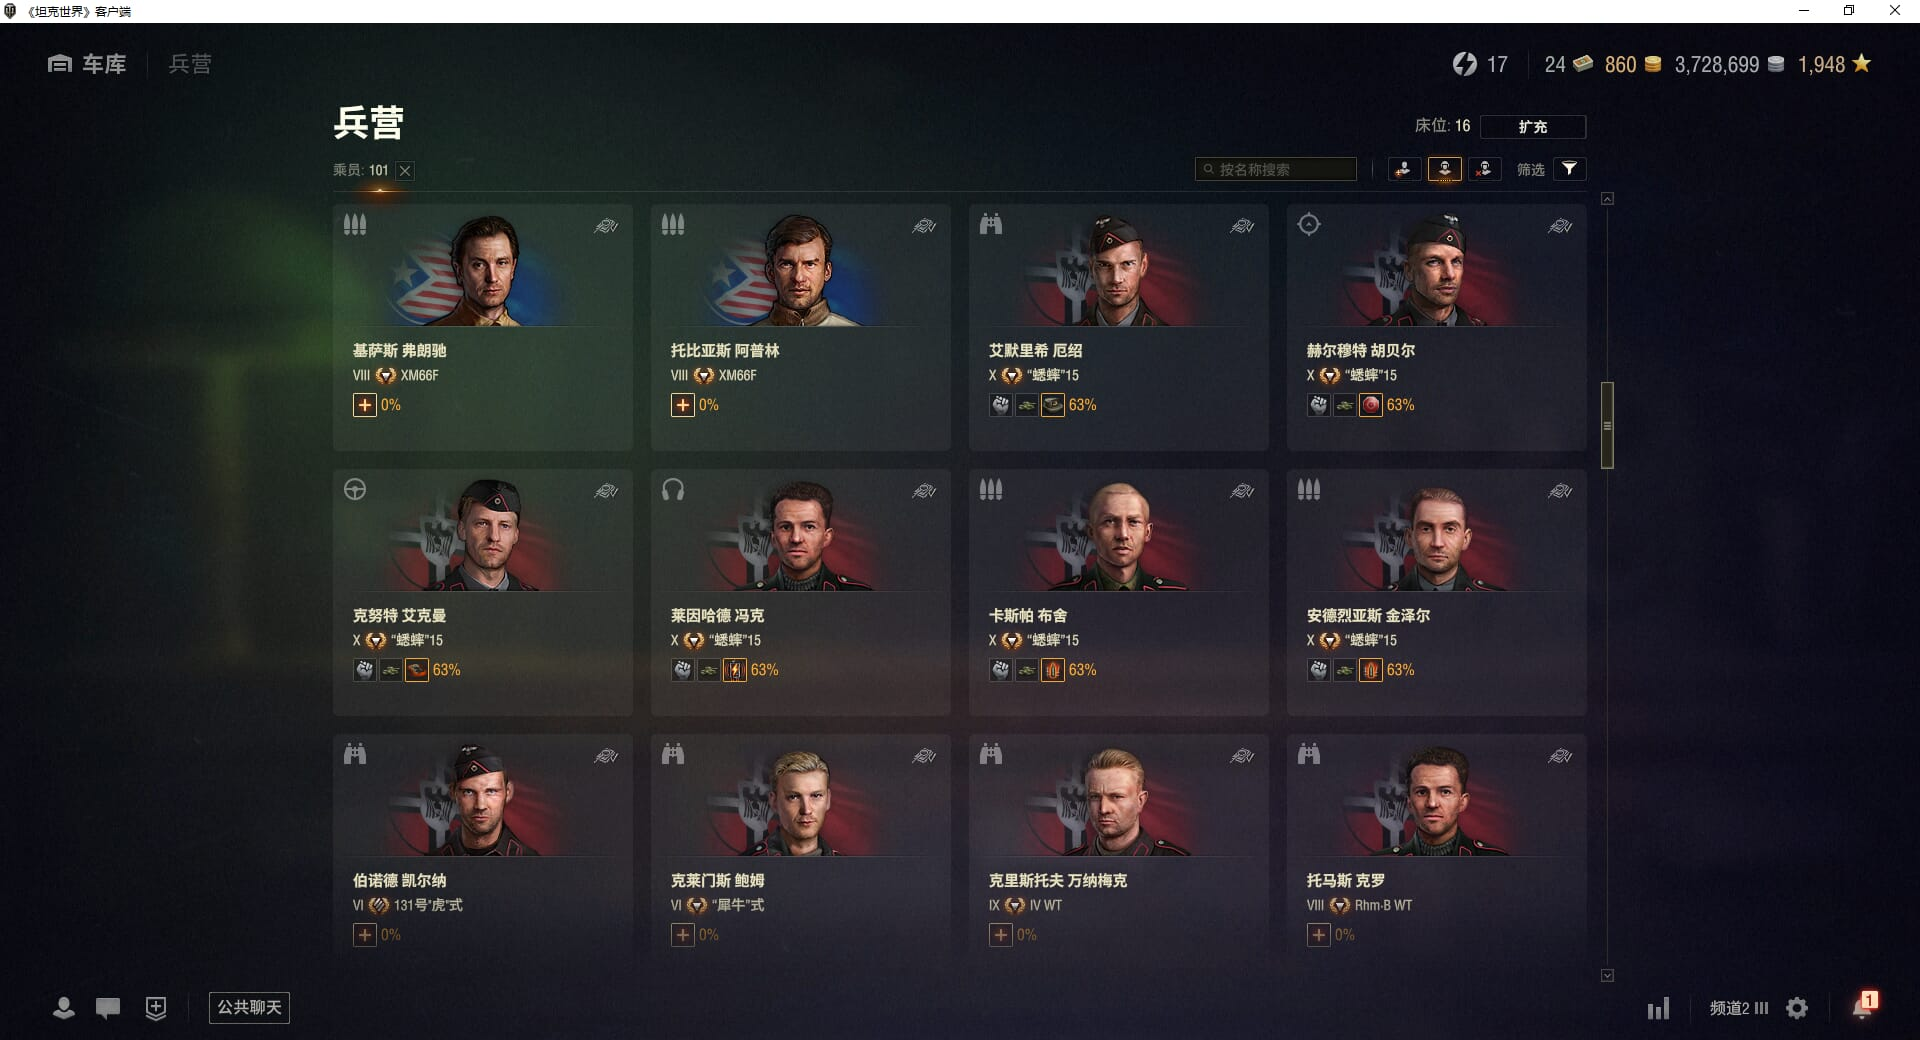
Task: Open the 公共聊天 public chat button
Action: 249,1007
